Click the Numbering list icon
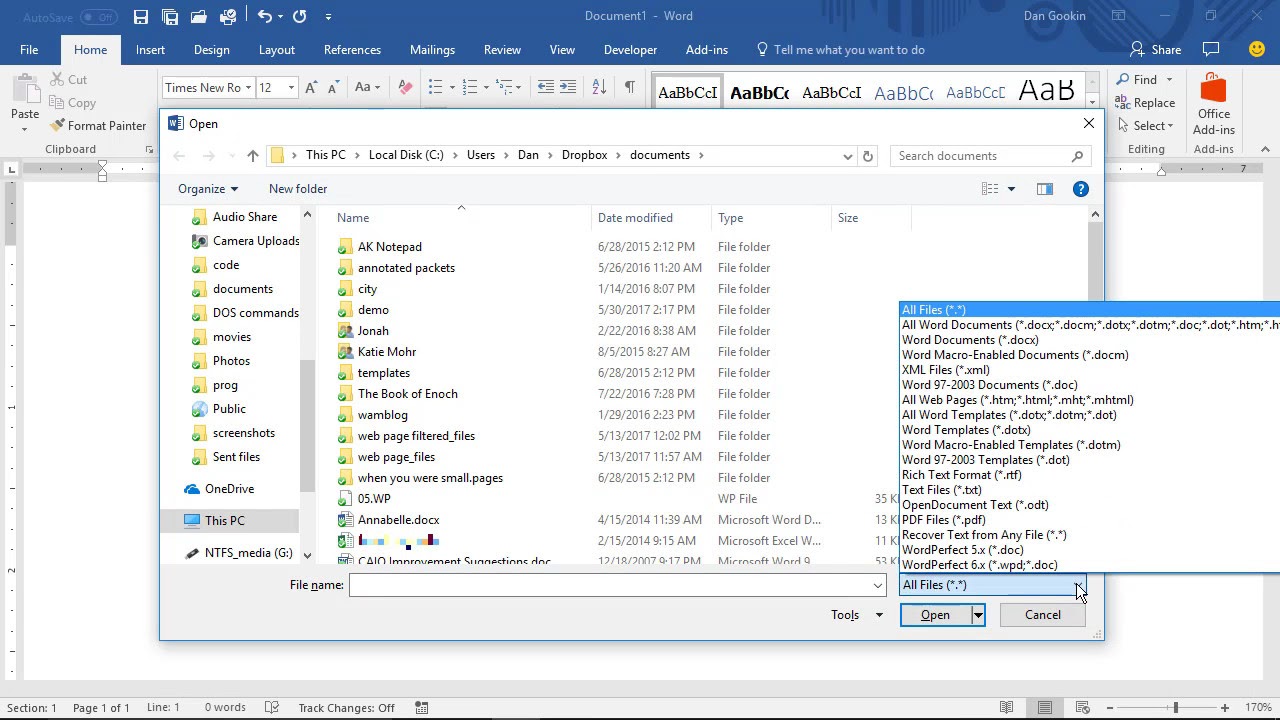Screen dimensions: 1280x720 [471, 87]
